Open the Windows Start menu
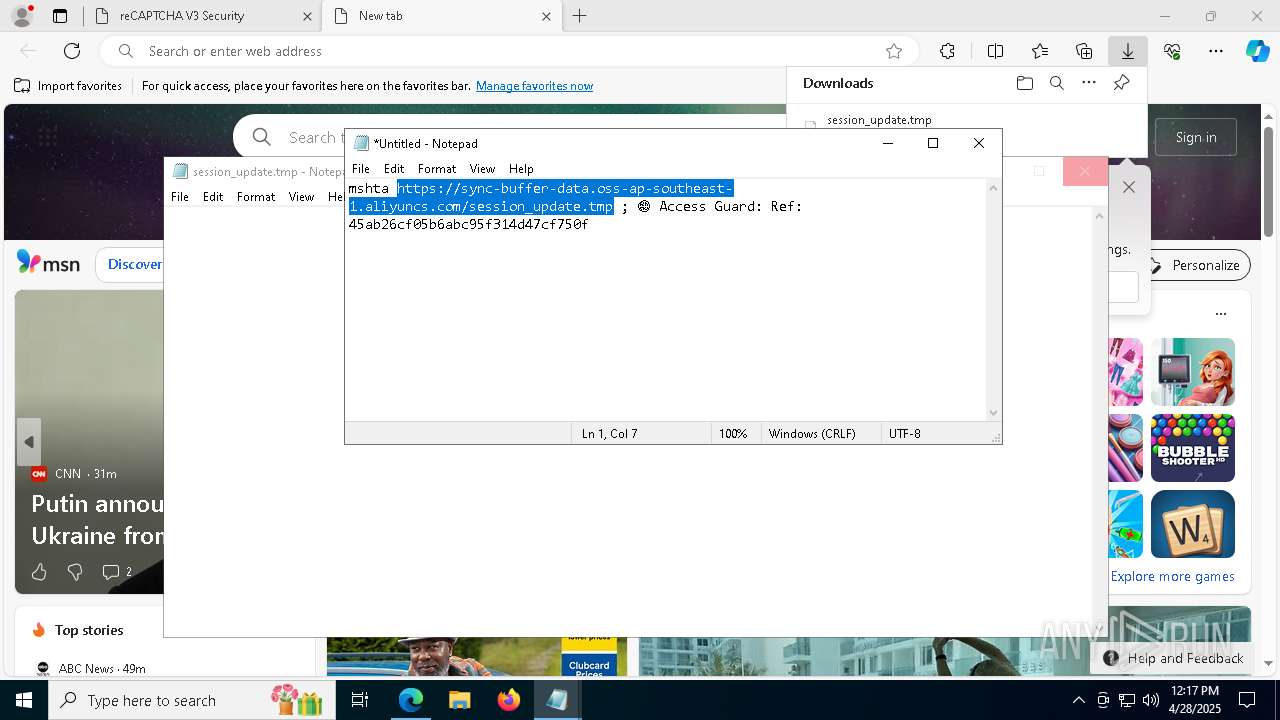Screen dimensions: 1280x720 [24, 700]
